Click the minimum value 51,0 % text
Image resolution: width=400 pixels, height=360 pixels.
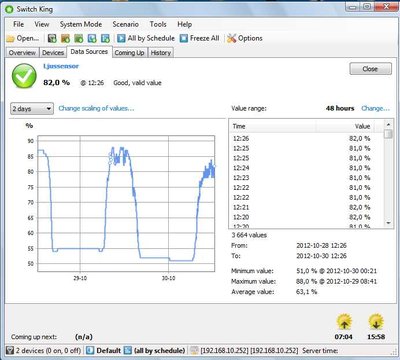pos(337,271)
